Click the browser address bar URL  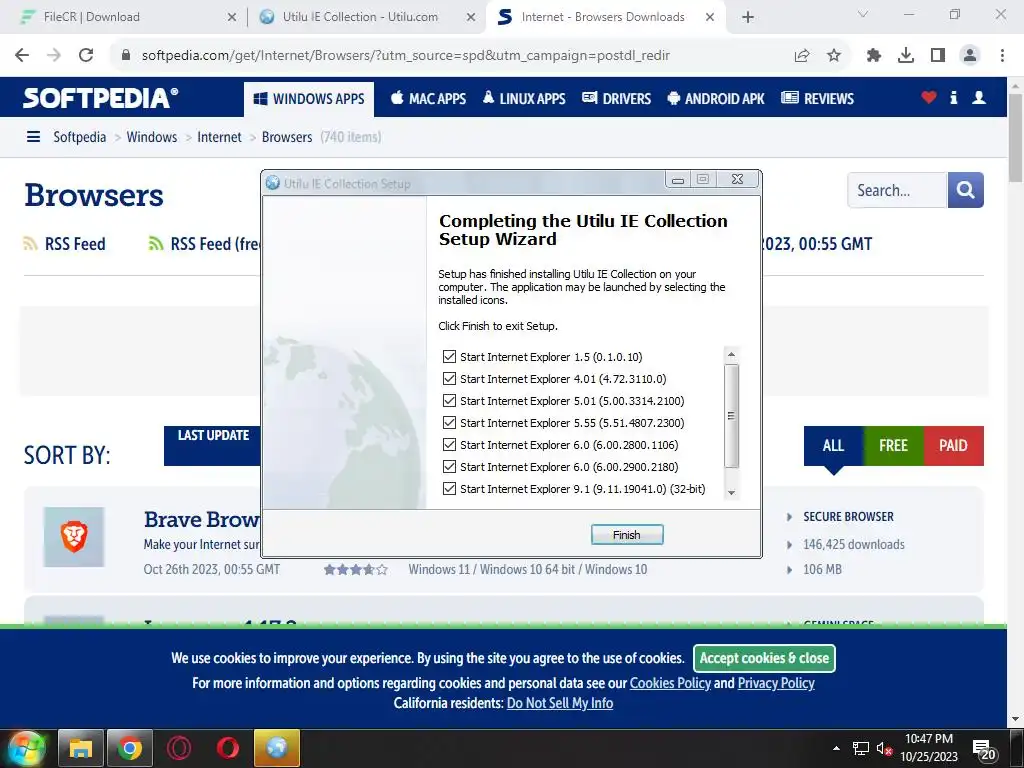click(x=406, y=56)
